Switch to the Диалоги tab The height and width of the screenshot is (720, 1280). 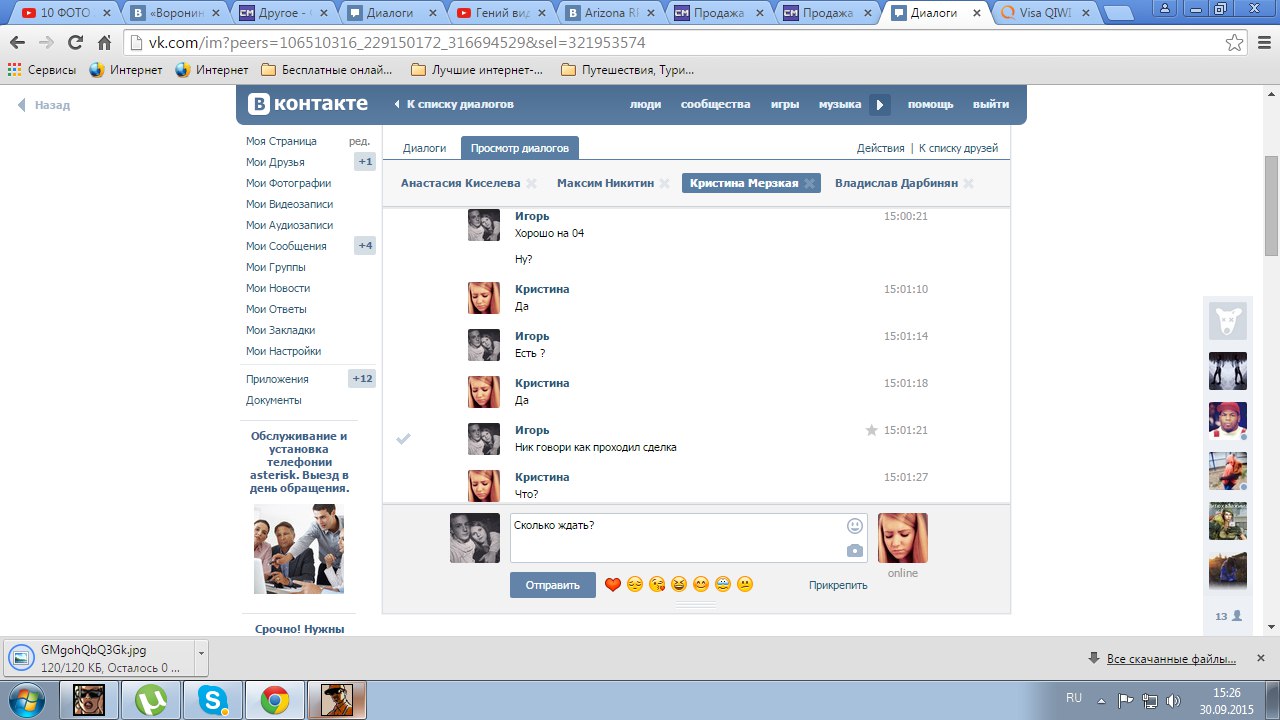pos(424,148)
